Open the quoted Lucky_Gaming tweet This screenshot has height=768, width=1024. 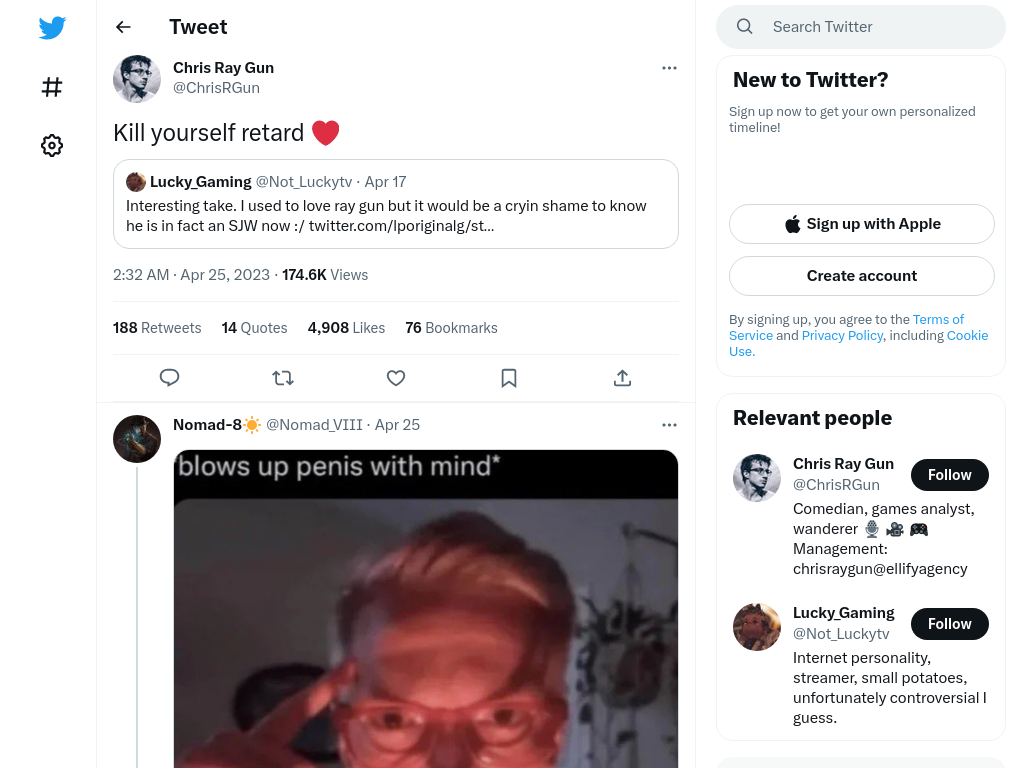click(396, 204)
